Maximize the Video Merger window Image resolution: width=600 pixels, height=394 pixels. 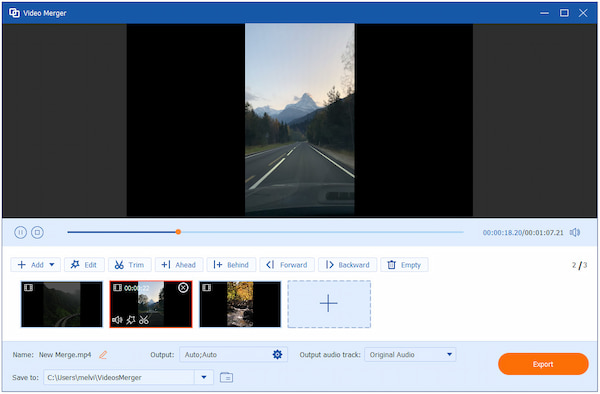tap(564, 13)
